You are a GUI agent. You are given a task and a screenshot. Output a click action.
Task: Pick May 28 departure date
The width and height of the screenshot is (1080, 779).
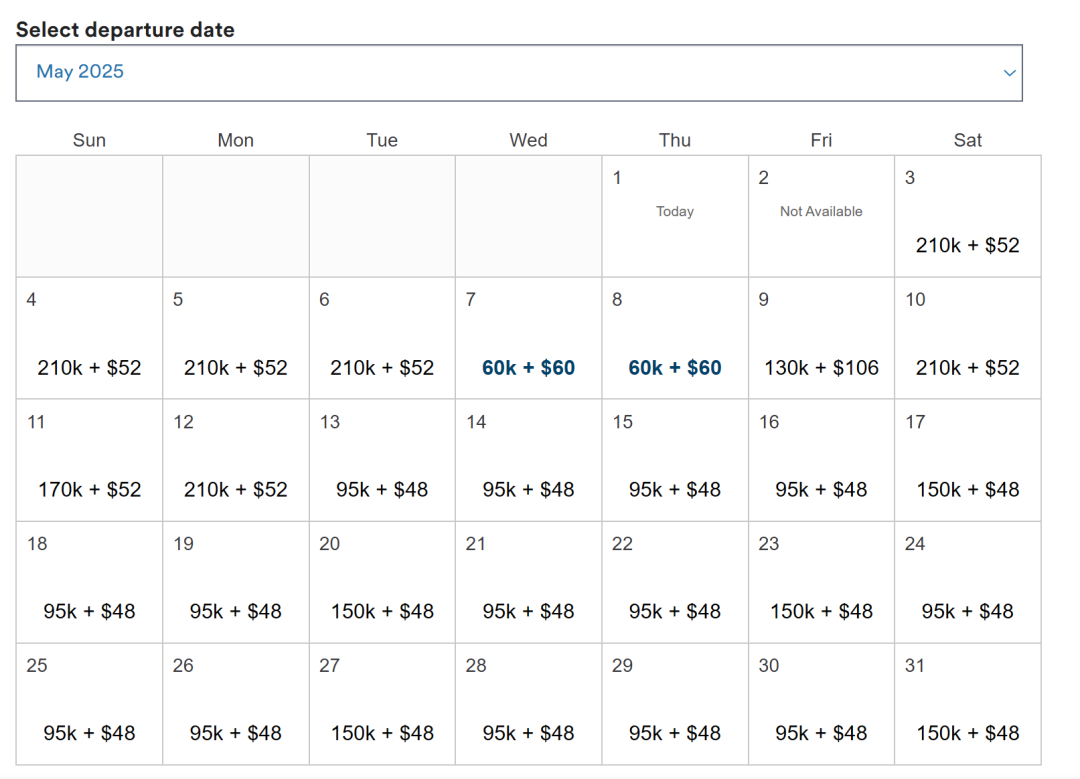[528, 704]
